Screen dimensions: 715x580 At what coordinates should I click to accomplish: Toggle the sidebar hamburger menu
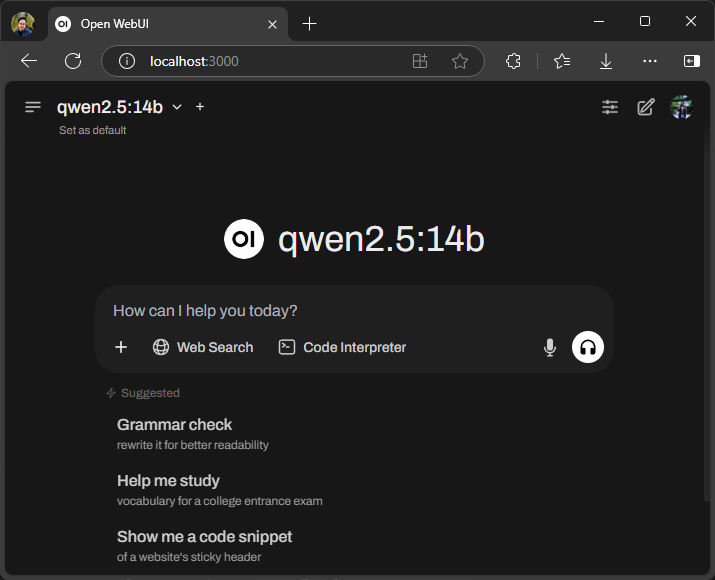tap(33, 107)
